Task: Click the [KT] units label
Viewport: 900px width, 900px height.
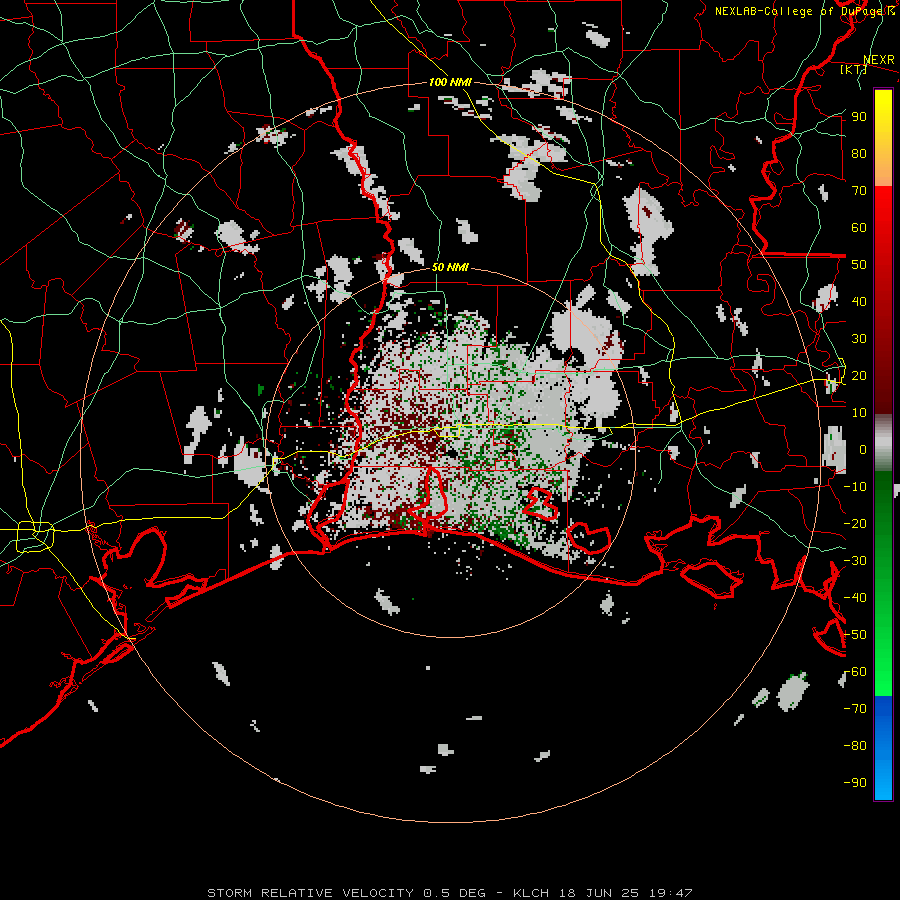Action: [x=854, y=70]
